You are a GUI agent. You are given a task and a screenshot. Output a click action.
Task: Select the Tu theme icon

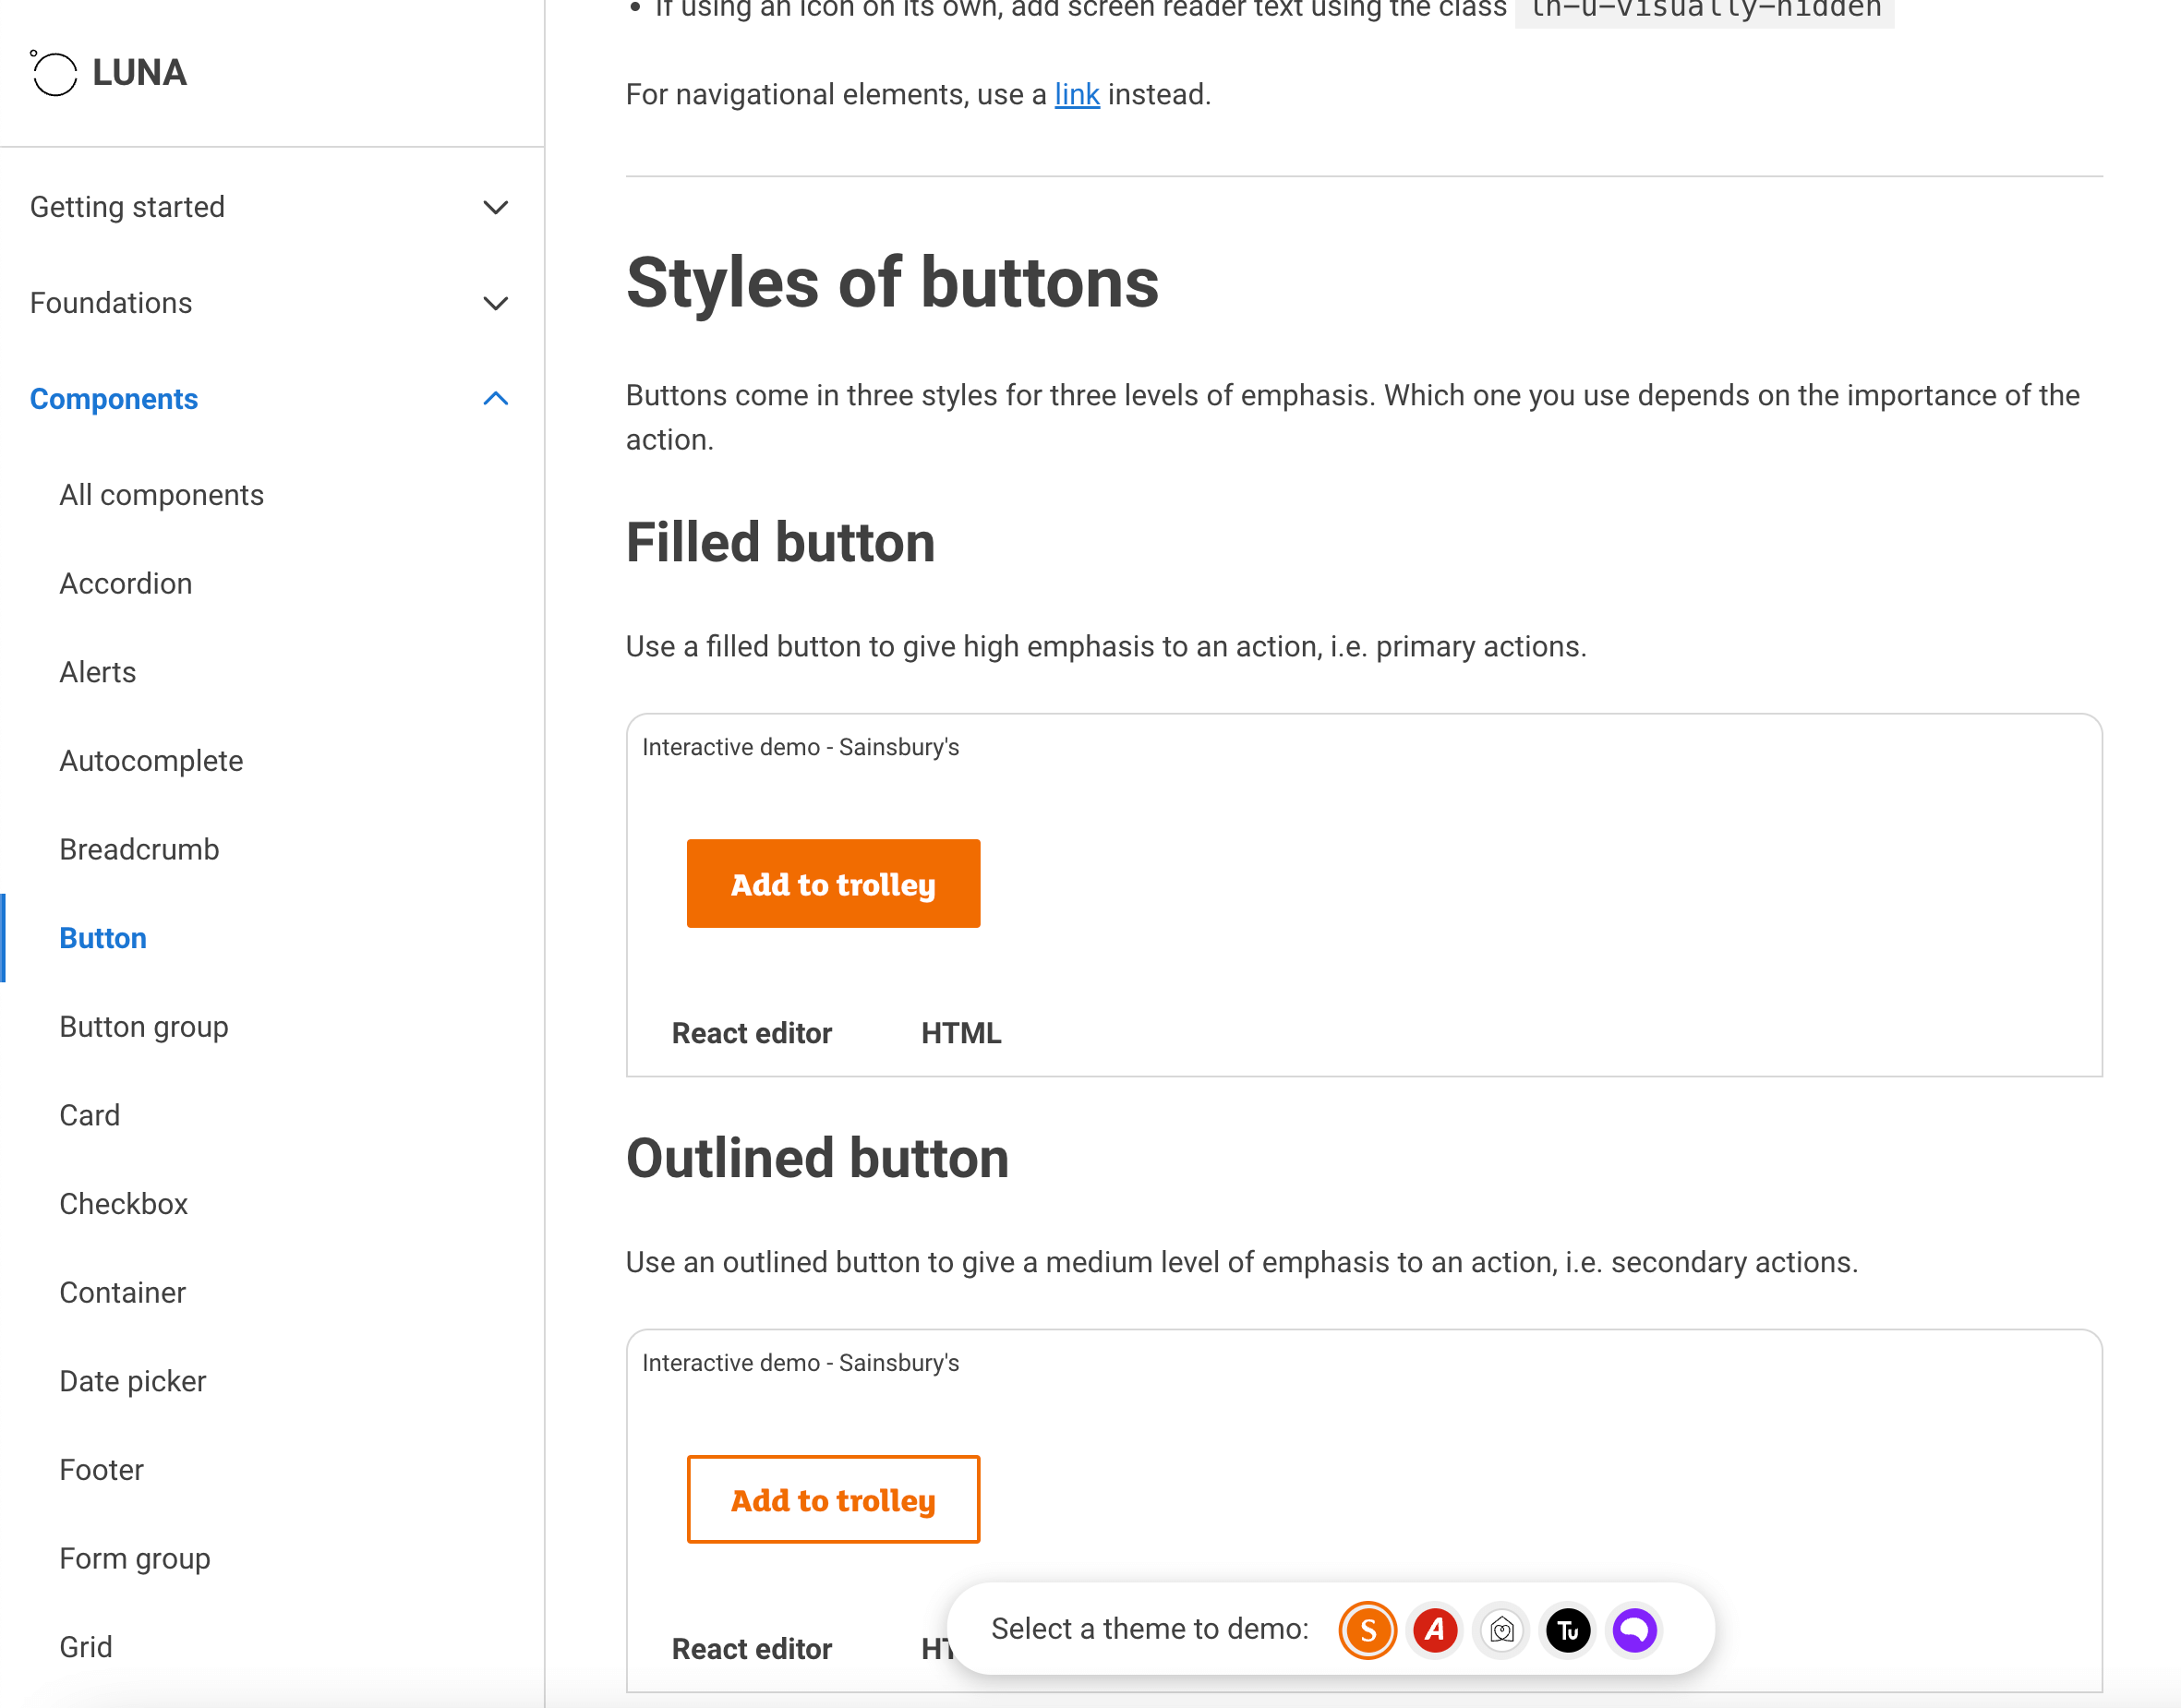1567,1630
